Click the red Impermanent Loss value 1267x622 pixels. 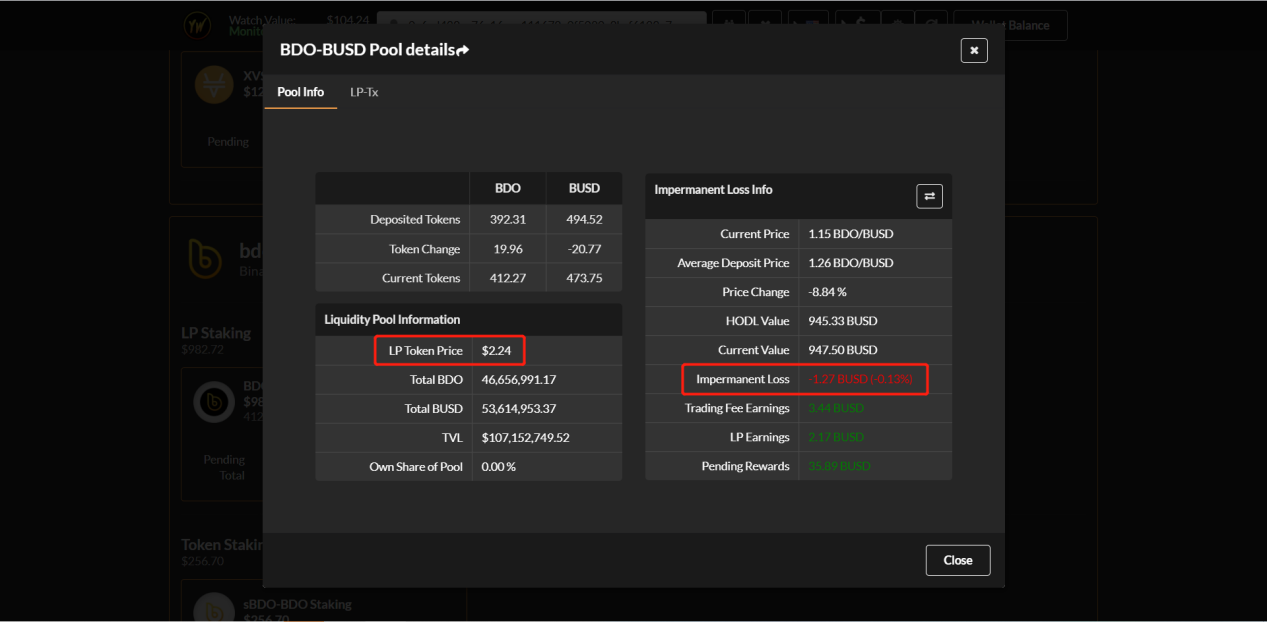[x=861, y=380]
